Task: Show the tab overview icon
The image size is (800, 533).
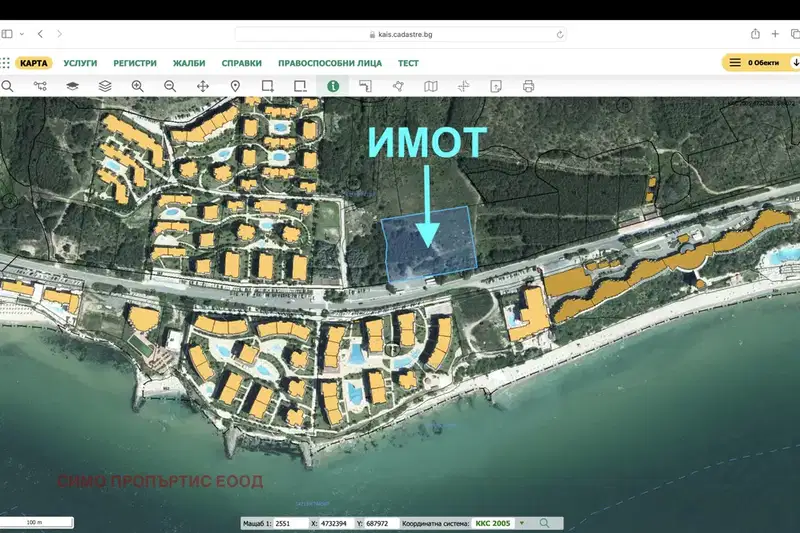Action: click(795, 34)
